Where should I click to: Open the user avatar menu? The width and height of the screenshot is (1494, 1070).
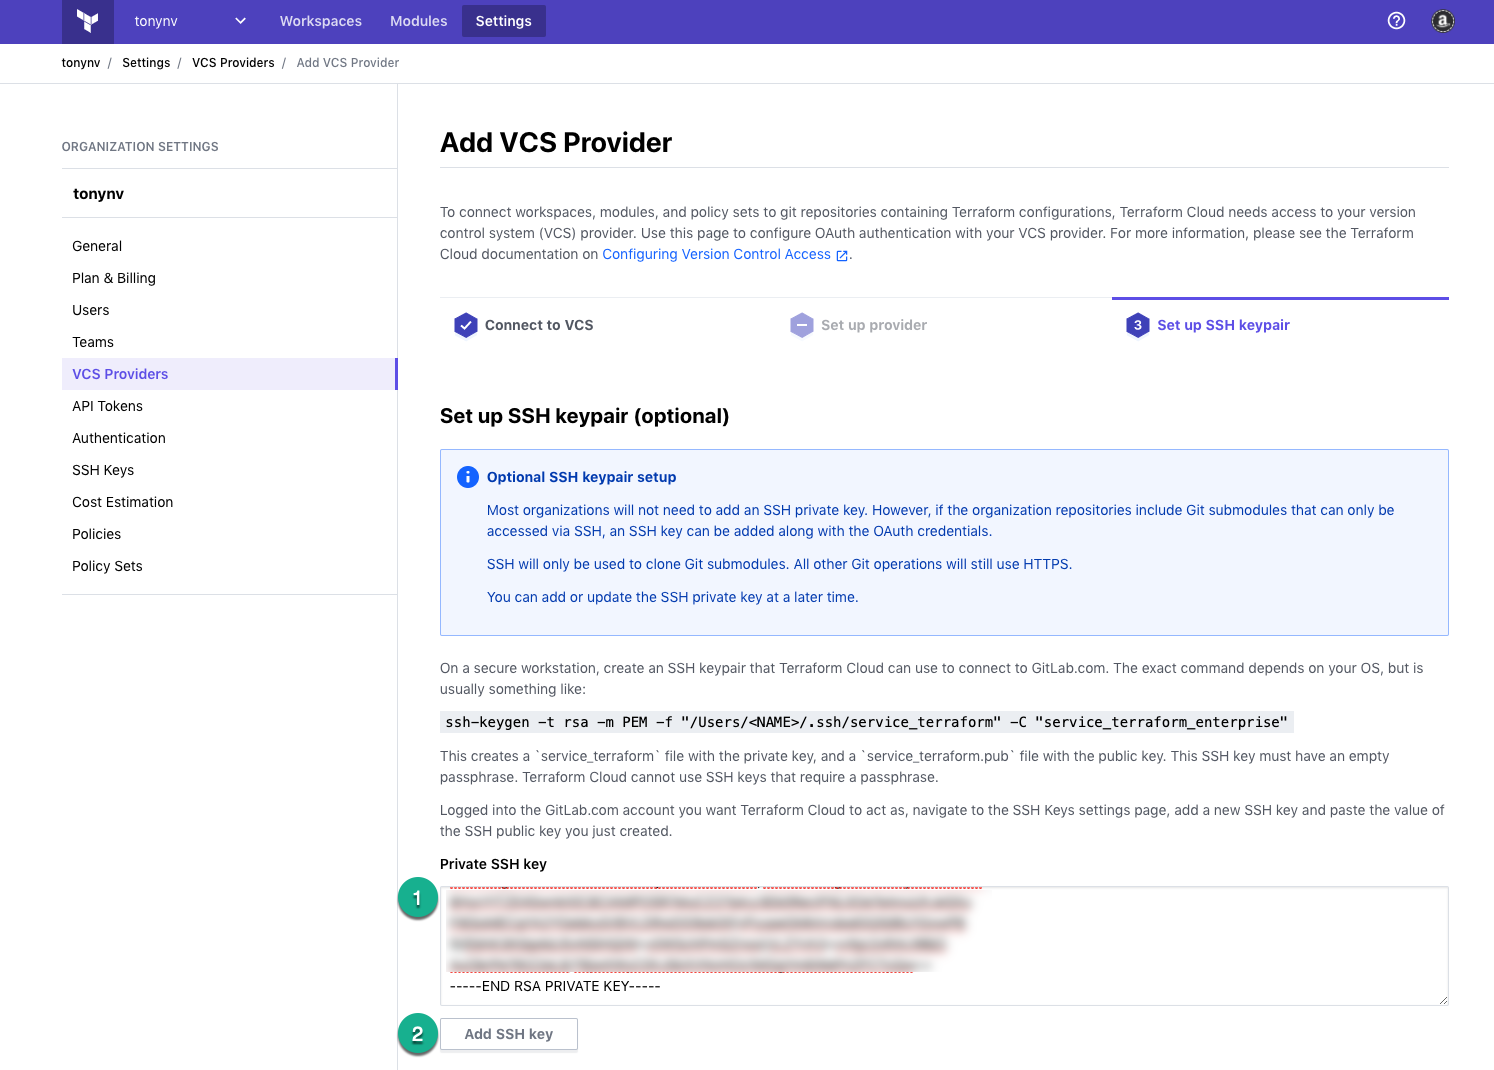point(1442,21)
